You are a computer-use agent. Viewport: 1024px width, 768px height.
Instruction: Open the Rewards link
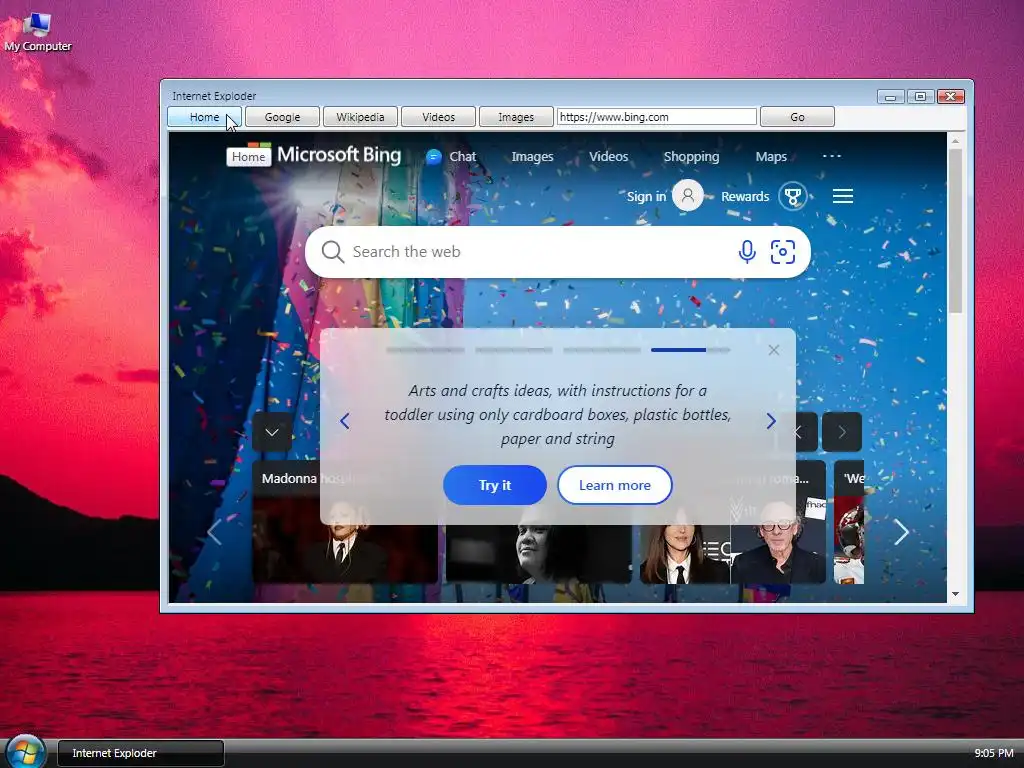745,197
